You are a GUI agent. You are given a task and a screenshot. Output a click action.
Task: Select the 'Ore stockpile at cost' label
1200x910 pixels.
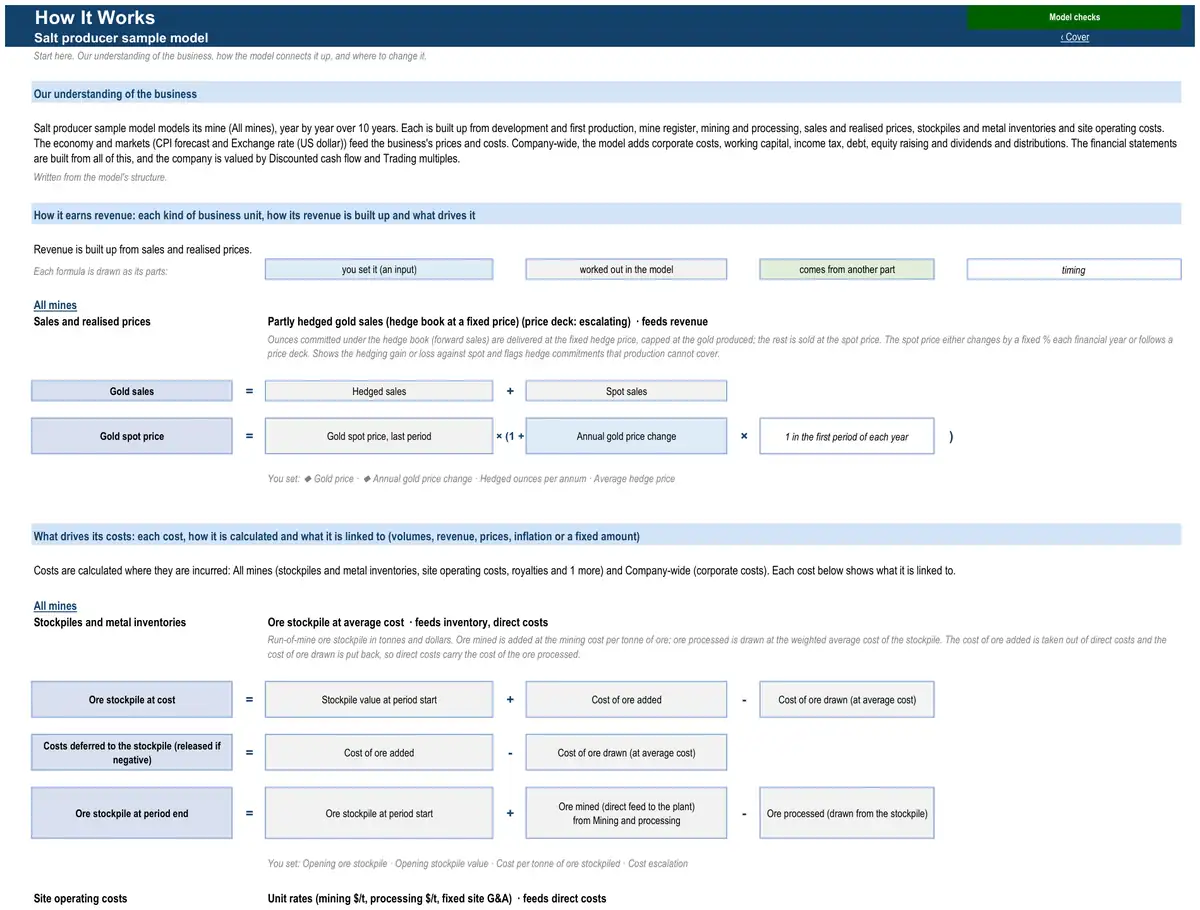pos(132,699)
